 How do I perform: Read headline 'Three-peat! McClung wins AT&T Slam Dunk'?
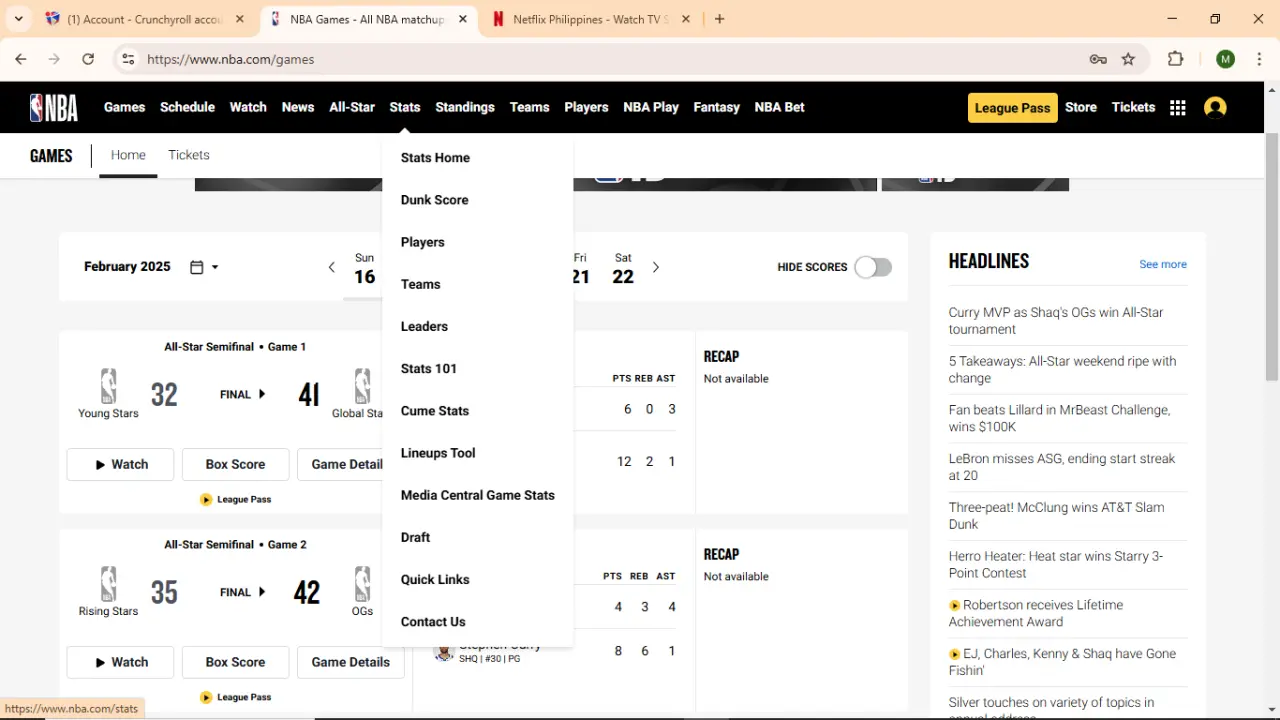coord(1057,515)
